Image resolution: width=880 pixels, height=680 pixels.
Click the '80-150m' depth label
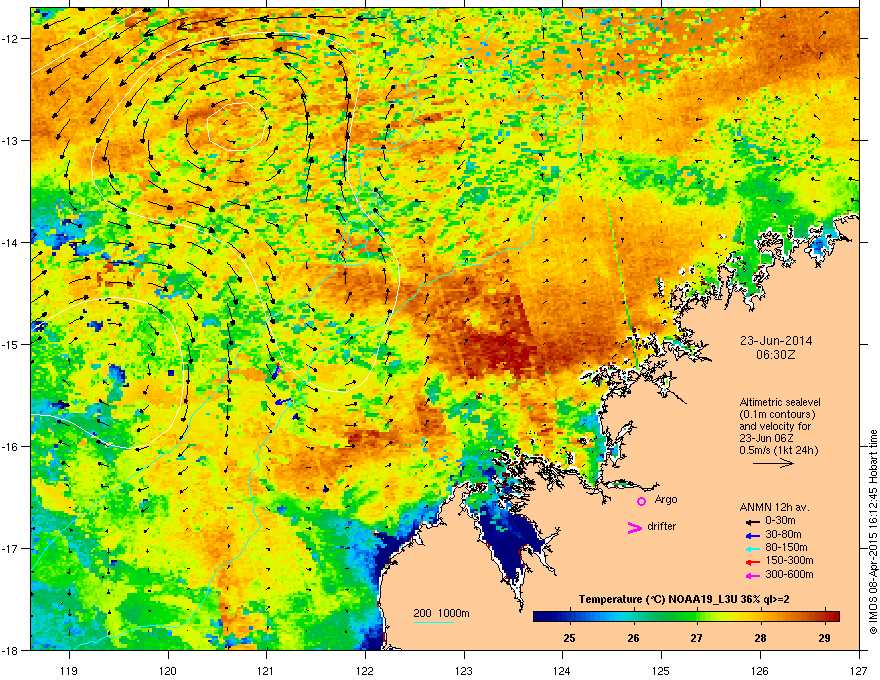[x=786, y=547]
